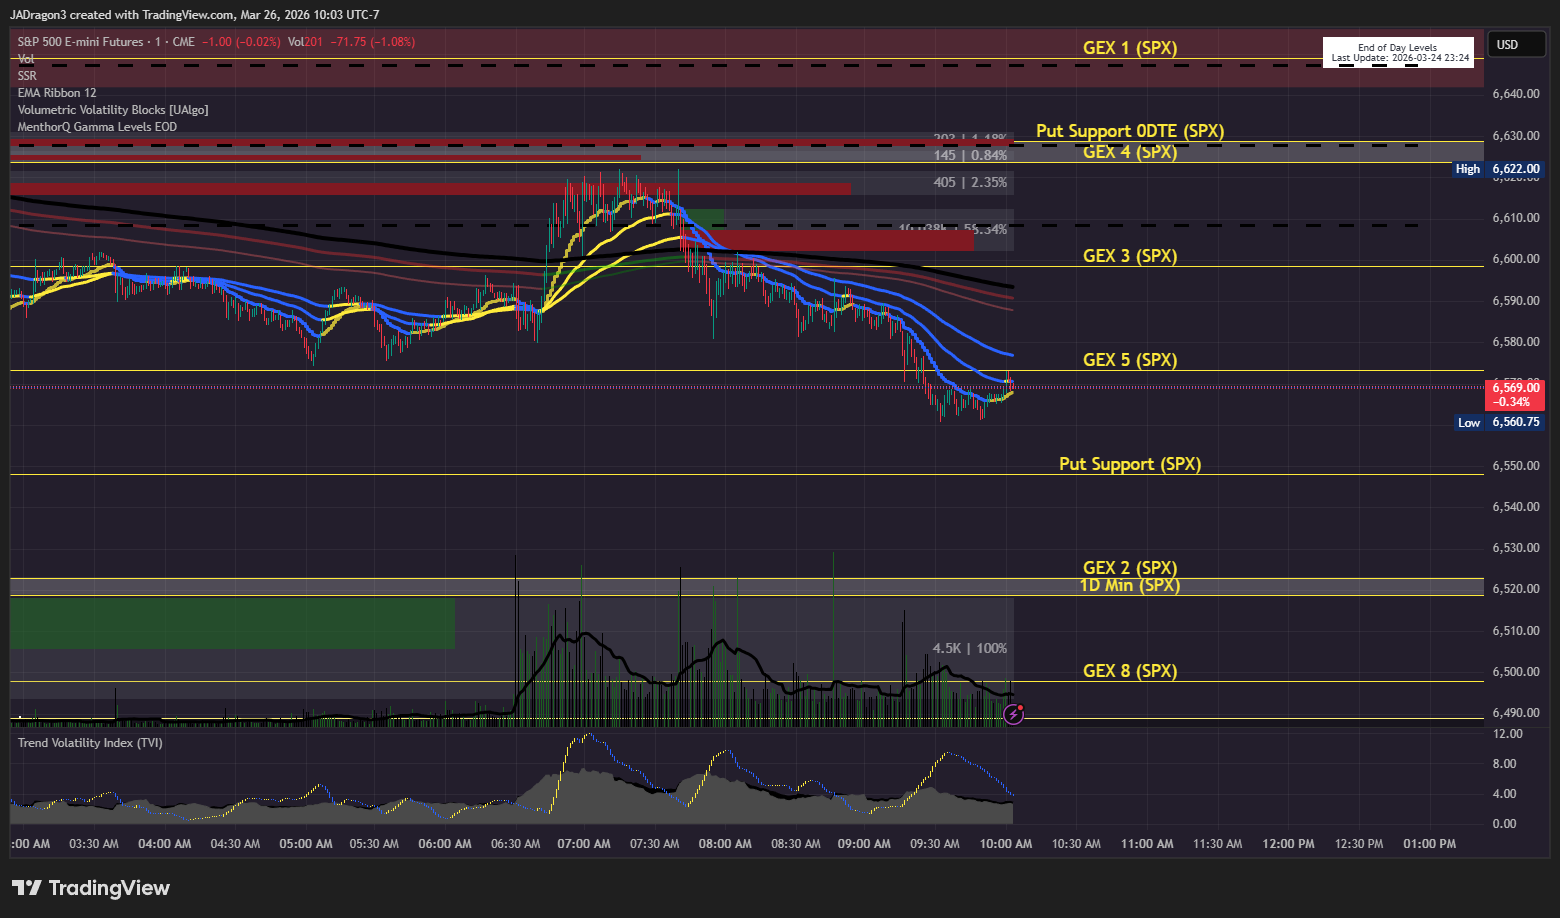Select the Trend Volatility Index (TVI) legend

pos(90,743)
